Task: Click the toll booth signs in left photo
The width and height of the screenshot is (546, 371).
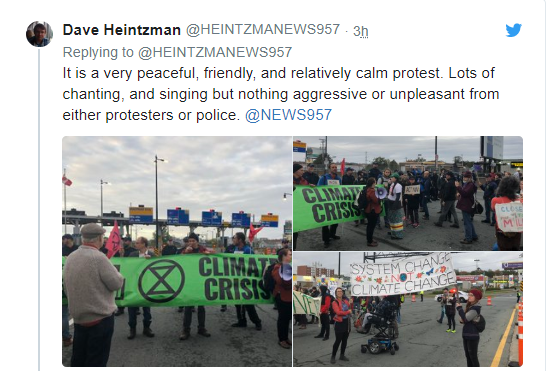Action: coord(204,216)
